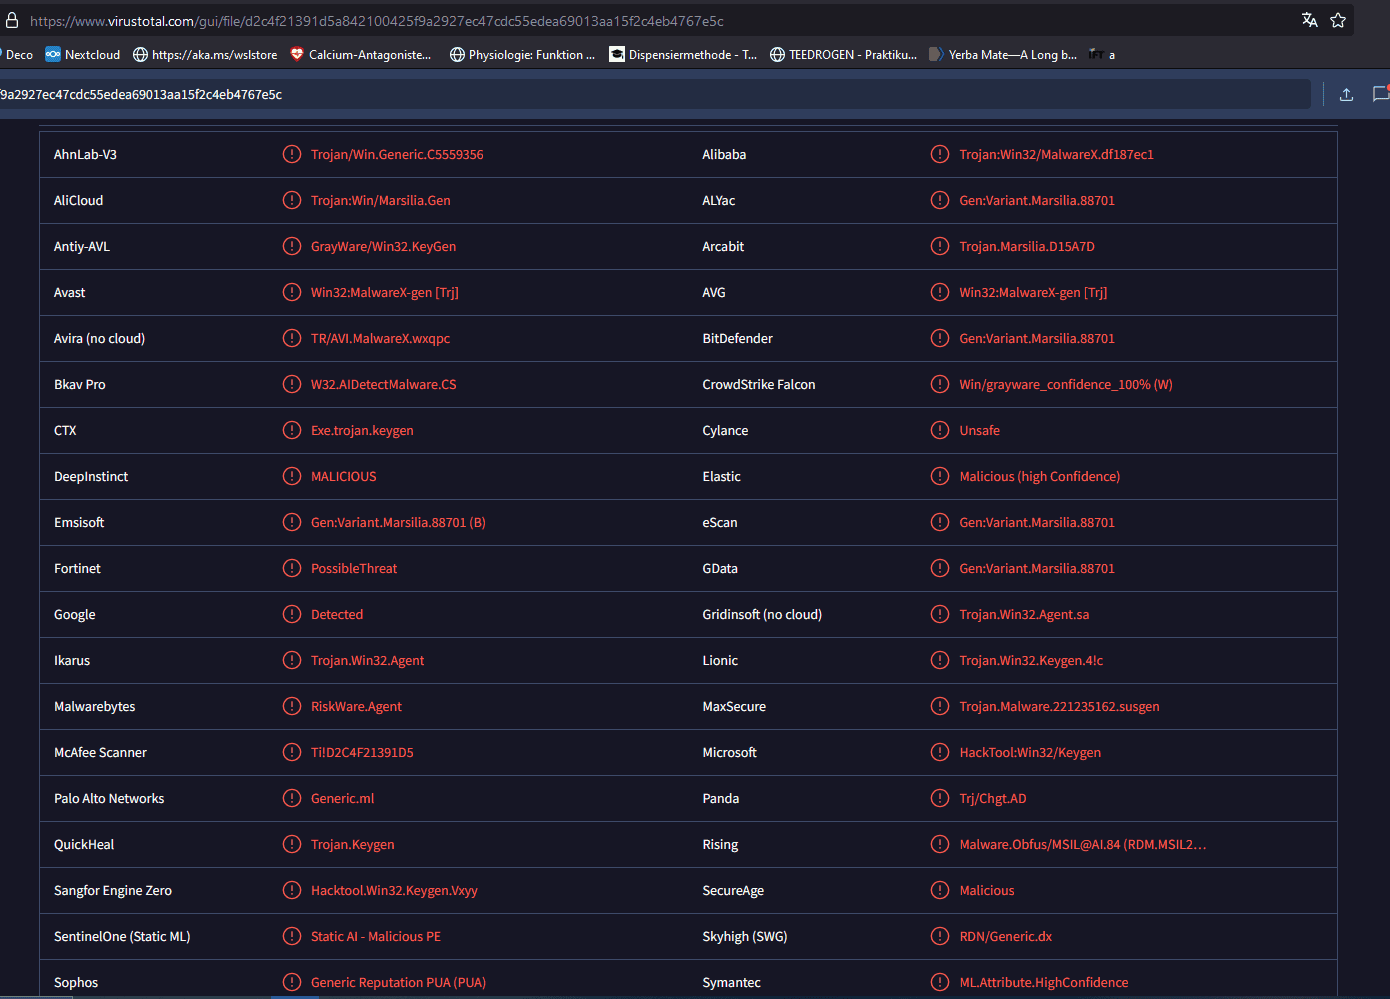This screenshot has width=1390, height=999.
Task: Select the RDN/Generic.dx detection text
Action: coord(1005,936)
